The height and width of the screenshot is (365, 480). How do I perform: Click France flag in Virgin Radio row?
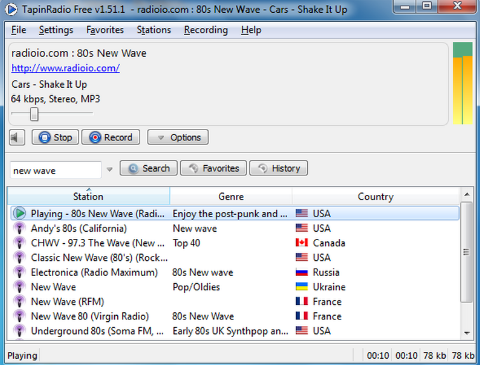(x=302, y=316)
